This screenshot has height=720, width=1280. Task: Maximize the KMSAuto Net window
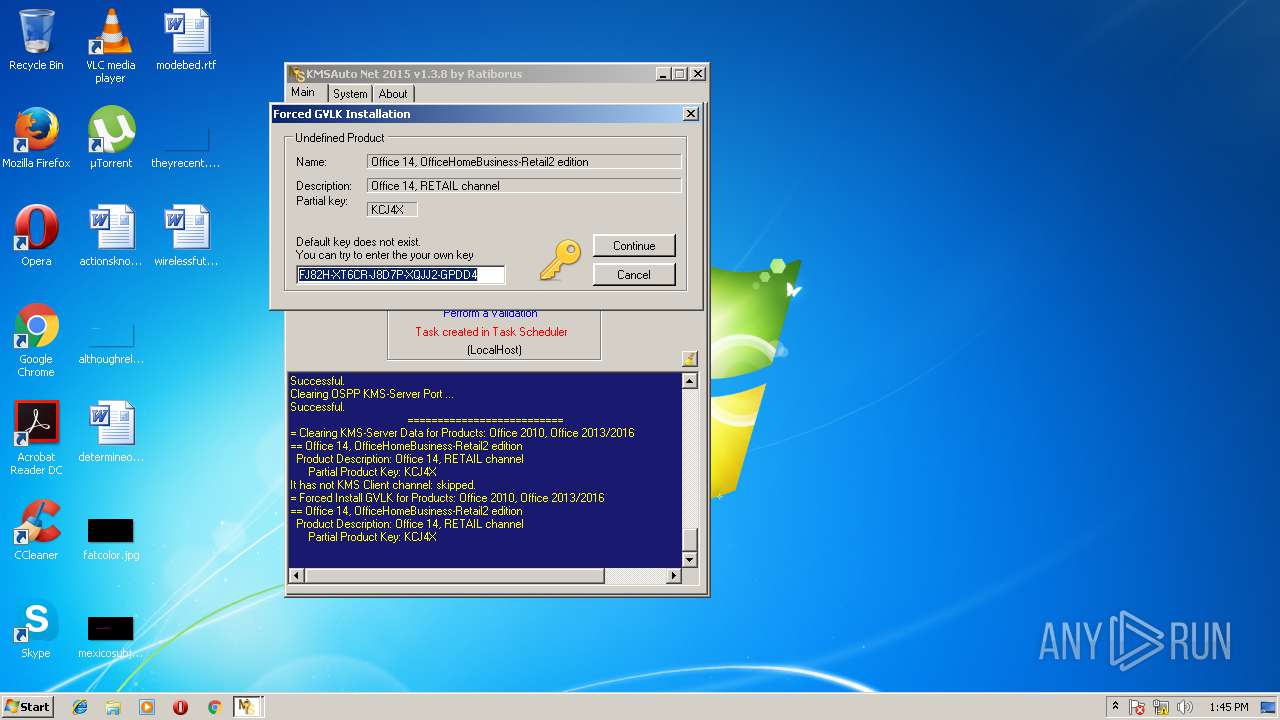click(680, 74)
